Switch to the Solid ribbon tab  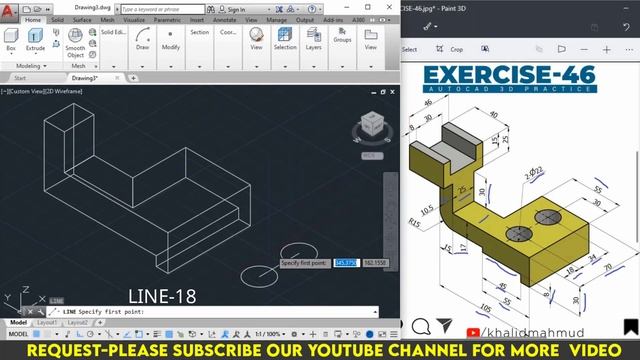(x=57, y=20)
